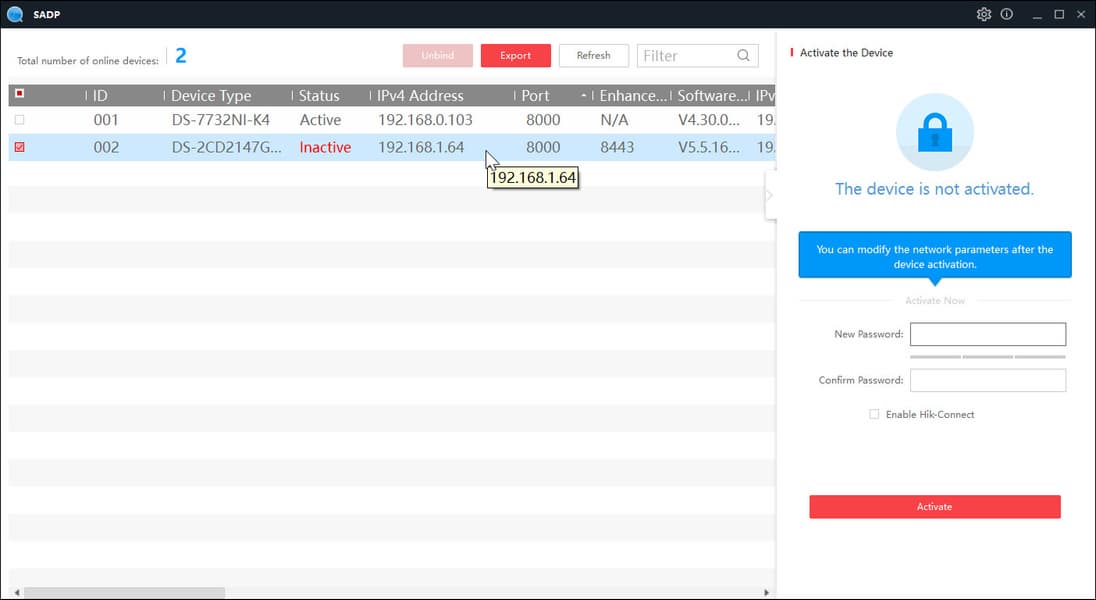Click the SADP app logo icon

15,14
